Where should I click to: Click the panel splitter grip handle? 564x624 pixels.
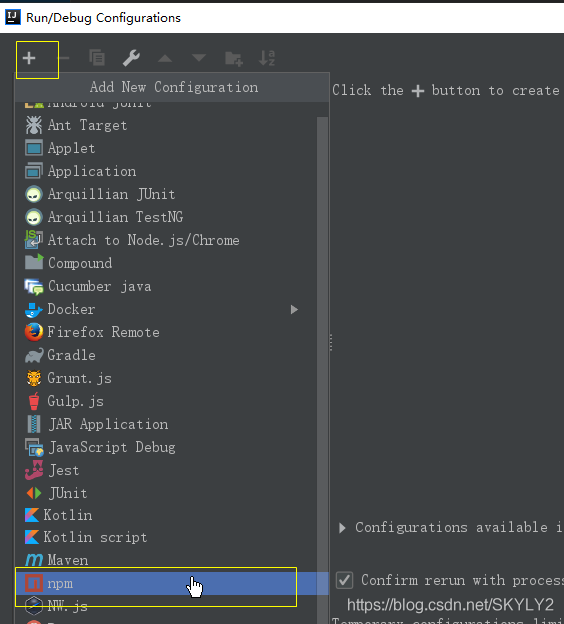[331, 343]
